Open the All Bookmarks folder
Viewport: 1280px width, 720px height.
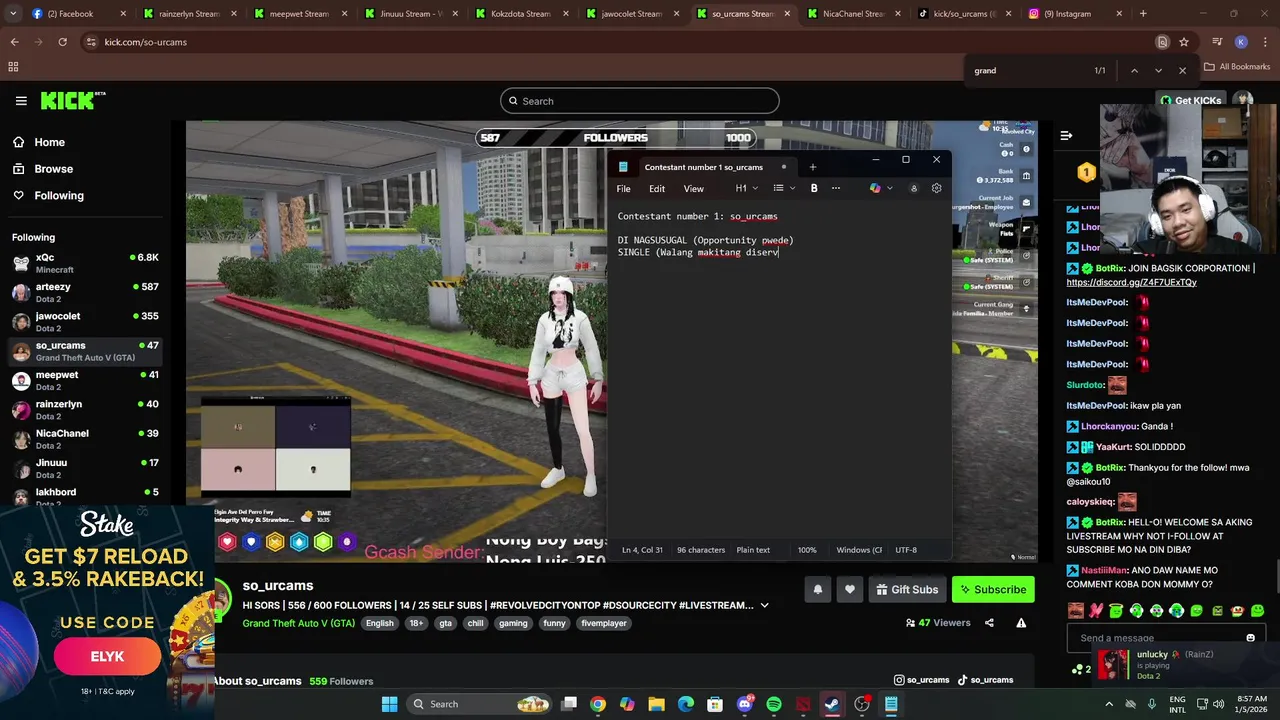click(1237, 67)
